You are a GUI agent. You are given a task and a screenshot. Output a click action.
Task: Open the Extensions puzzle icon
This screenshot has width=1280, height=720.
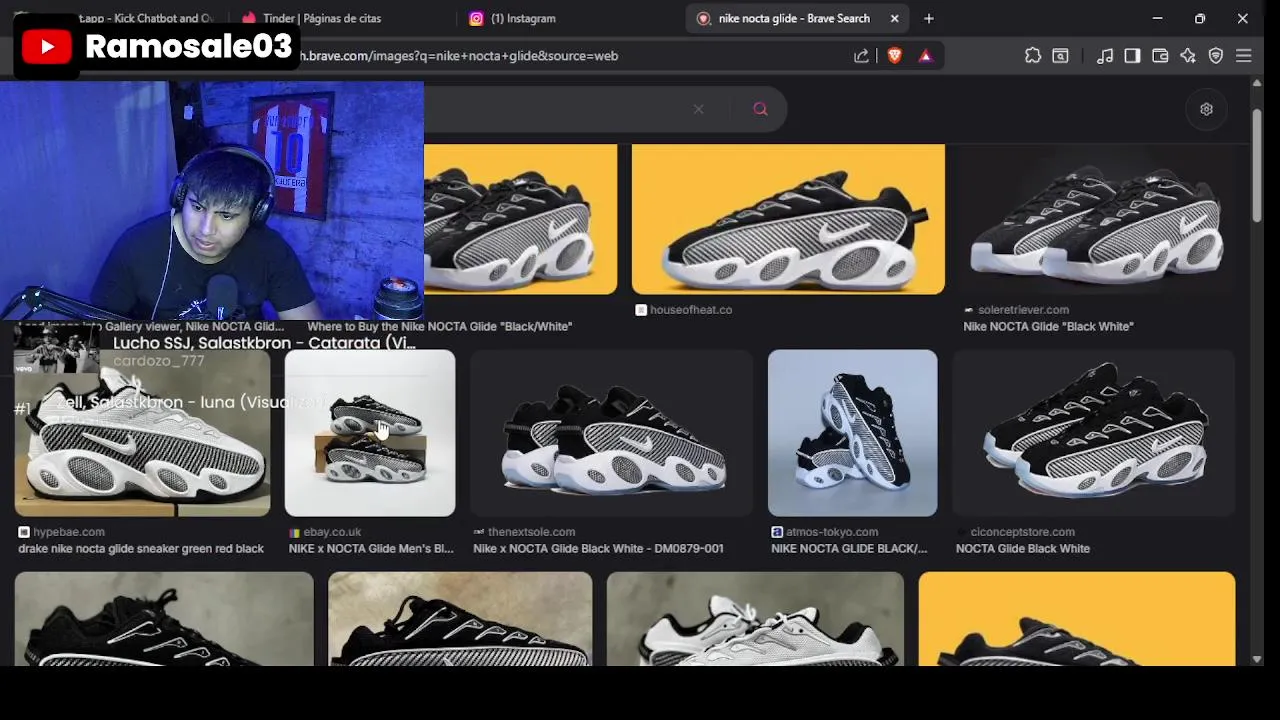[1033, 56]
